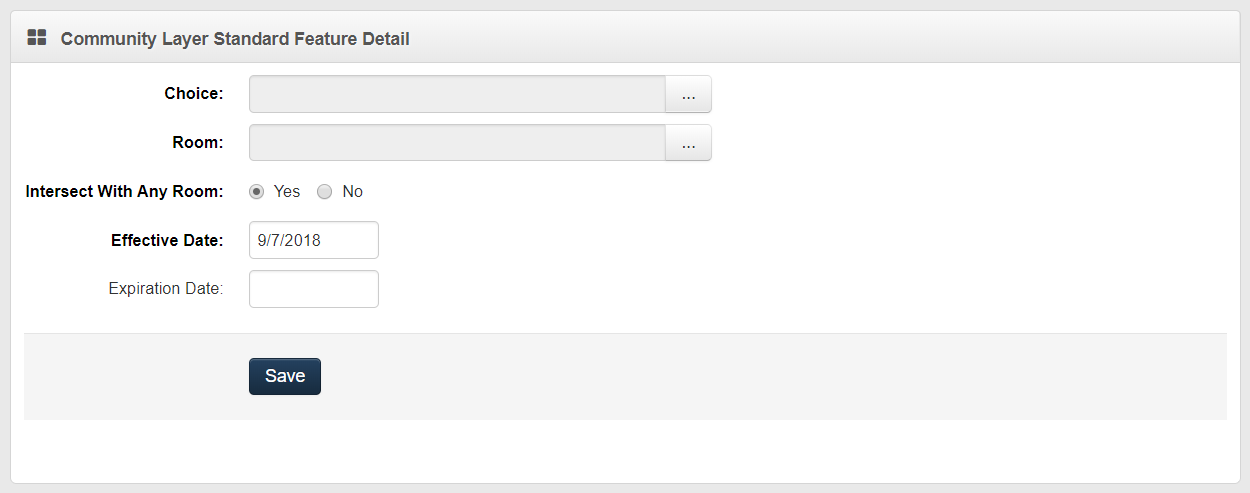
Task: Click inside the Choice text box
Action: click(457, 94)
